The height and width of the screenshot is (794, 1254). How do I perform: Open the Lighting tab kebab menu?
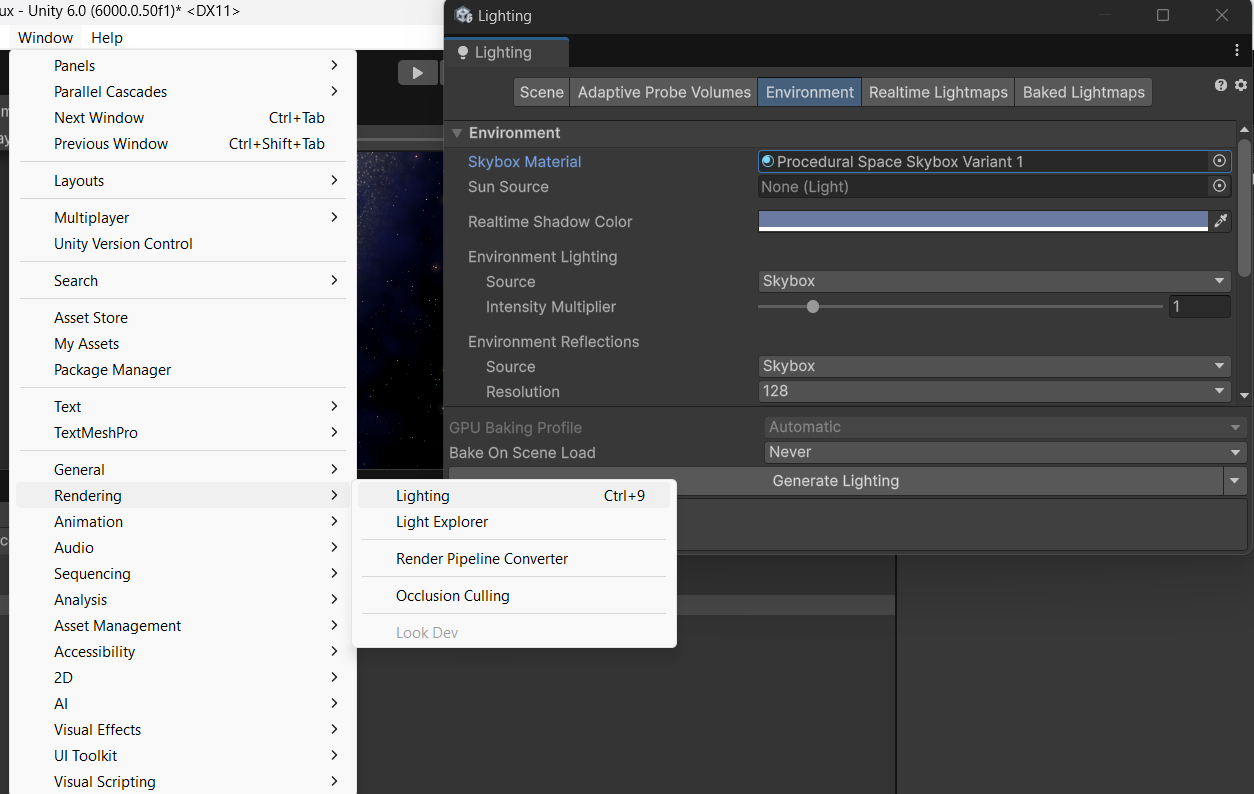[x=1237, y=50]
